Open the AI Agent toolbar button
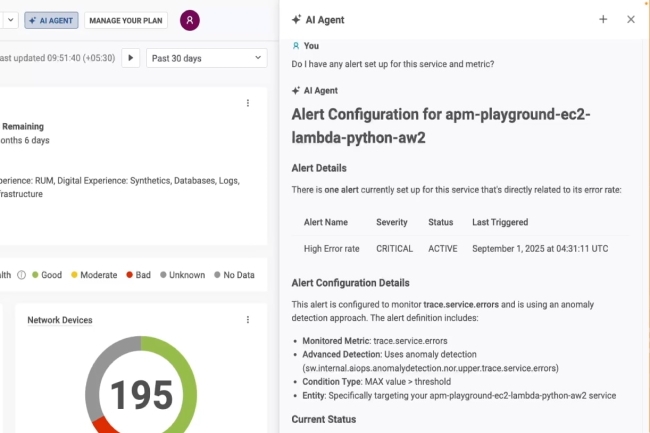The image size is (650, 433). pos(50,20)
